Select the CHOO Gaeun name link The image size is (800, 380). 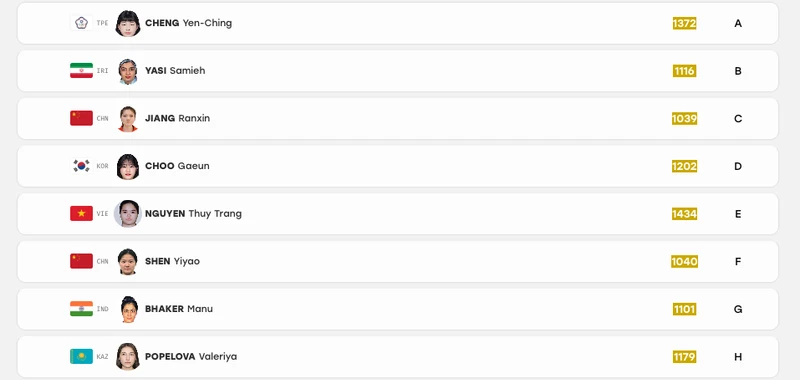pos(177,166)
